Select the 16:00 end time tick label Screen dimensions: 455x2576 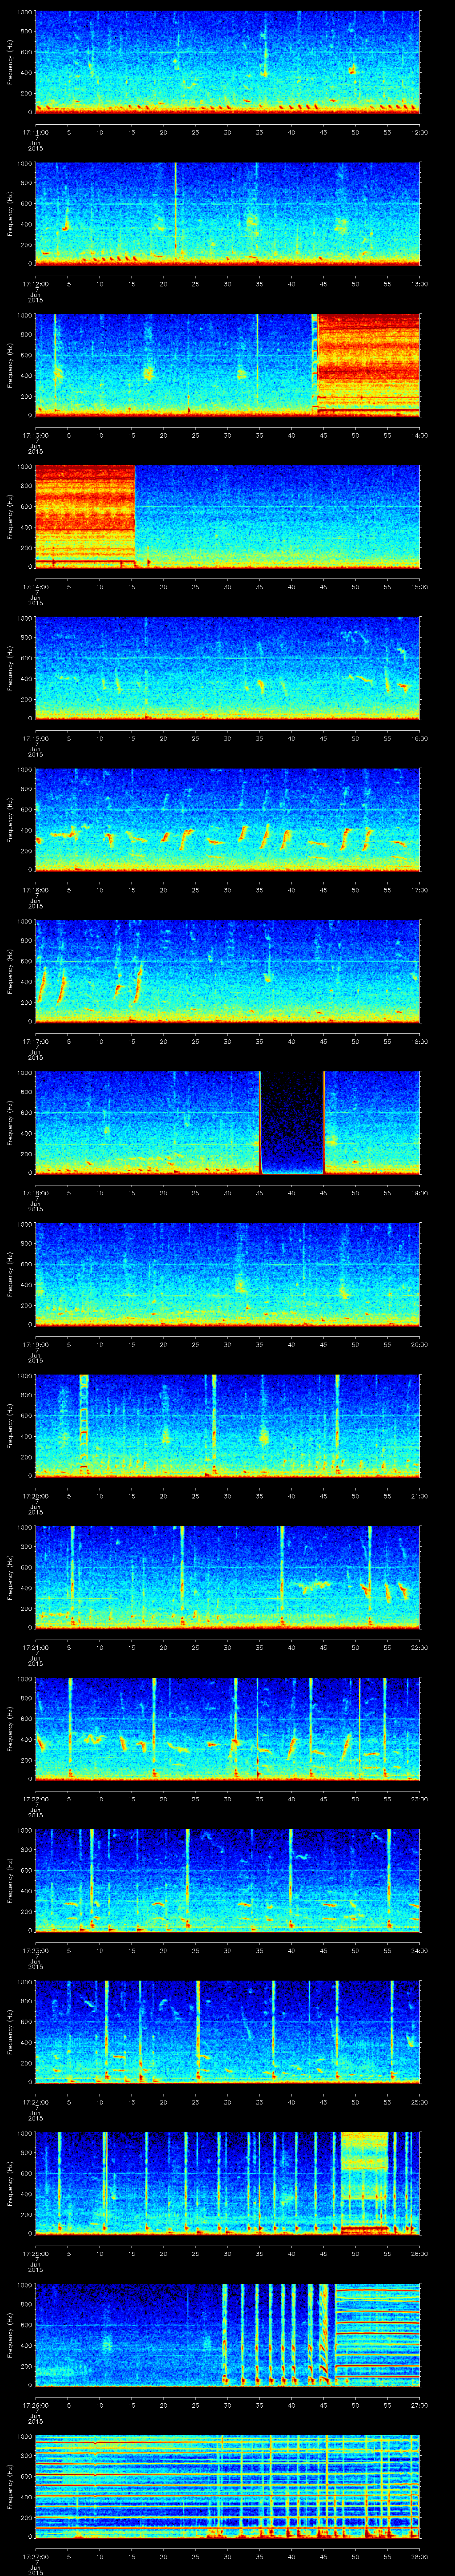click(x=419, y=738)
